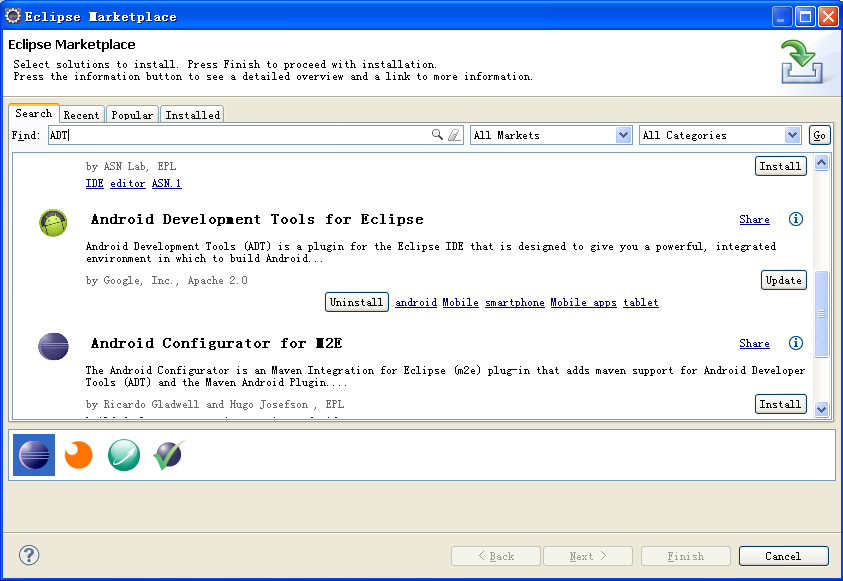Open info for Android Development Tools for Eclipse
The height and width of the screenshot is (581, 843).
coord(796,219)
